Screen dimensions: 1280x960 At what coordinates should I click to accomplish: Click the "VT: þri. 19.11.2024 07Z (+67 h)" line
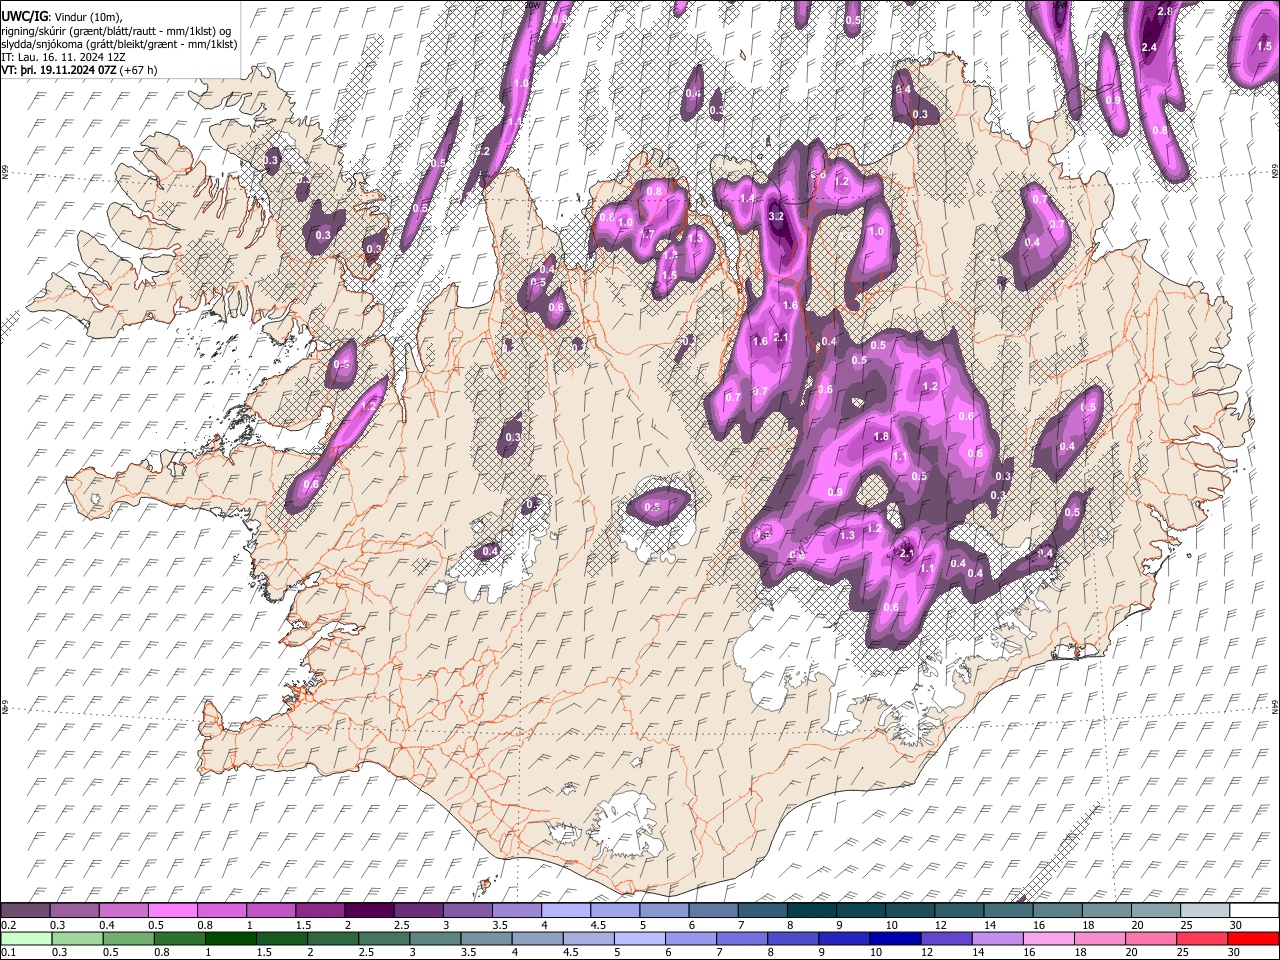tap(79, 70)
